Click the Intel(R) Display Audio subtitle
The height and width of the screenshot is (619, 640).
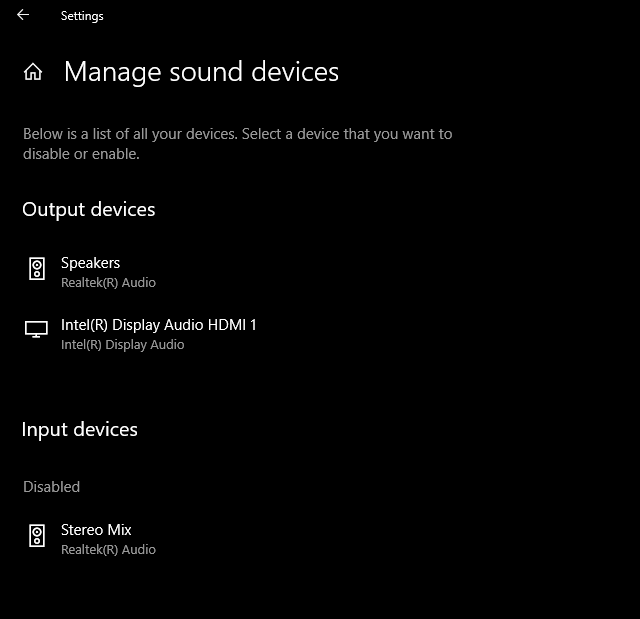pos(122,345)
